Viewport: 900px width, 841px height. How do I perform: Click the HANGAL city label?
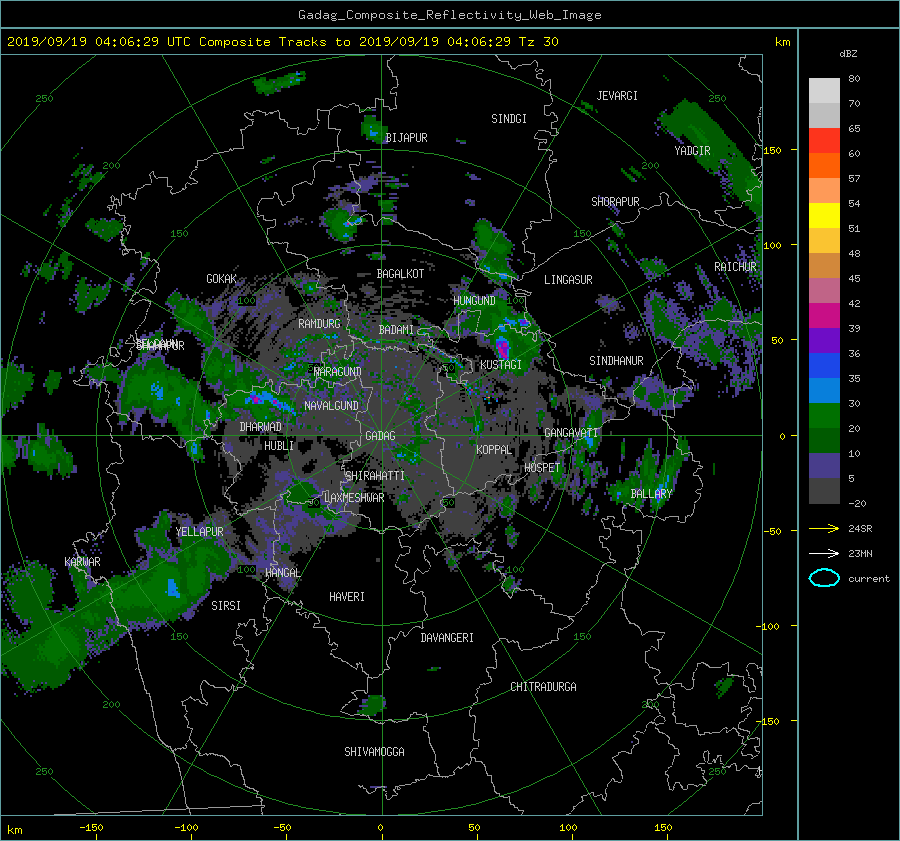pos(282,573)
